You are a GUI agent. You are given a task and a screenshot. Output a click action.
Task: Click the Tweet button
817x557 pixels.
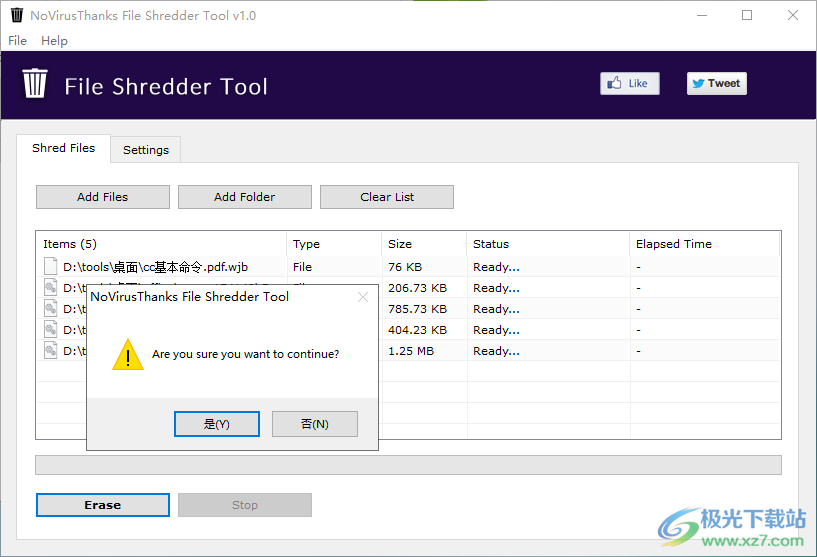point(716,83)
